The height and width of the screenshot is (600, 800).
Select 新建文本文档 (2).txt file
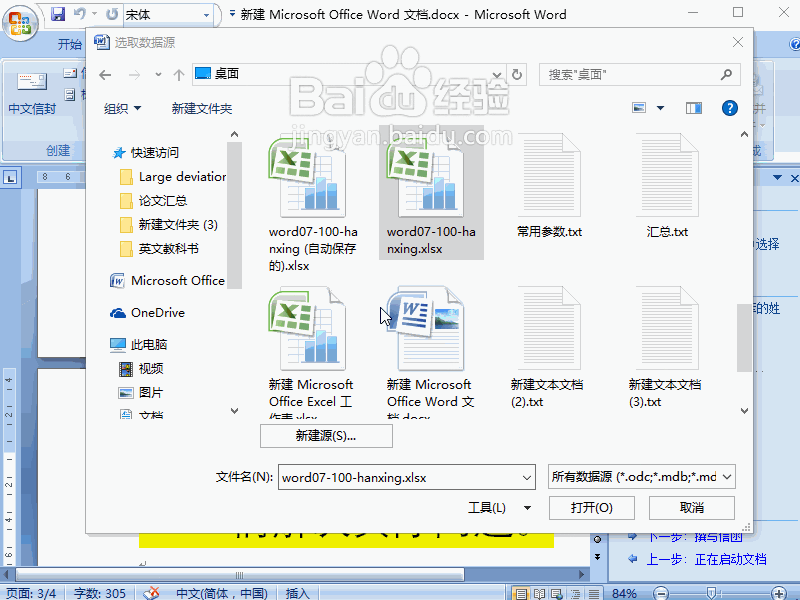(x=547, y=348)
